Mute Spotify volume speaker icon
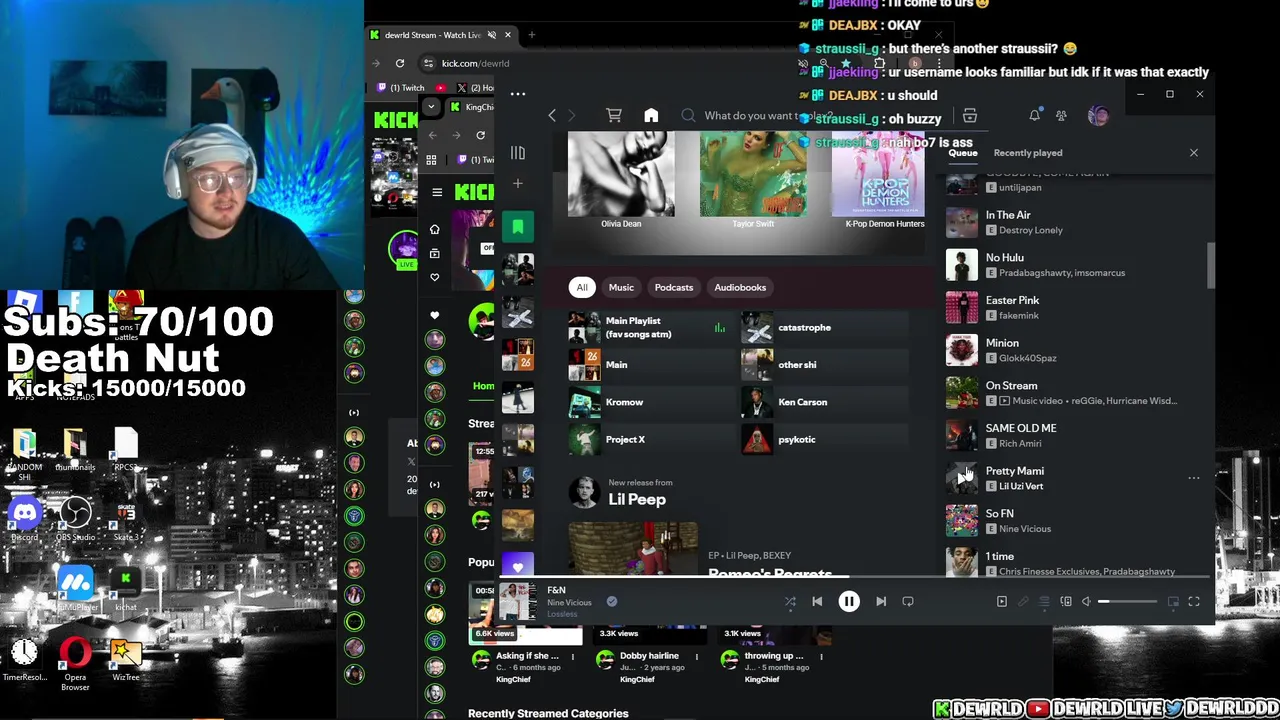Viewport: 1280px width, 720px height. [1087, 602]
